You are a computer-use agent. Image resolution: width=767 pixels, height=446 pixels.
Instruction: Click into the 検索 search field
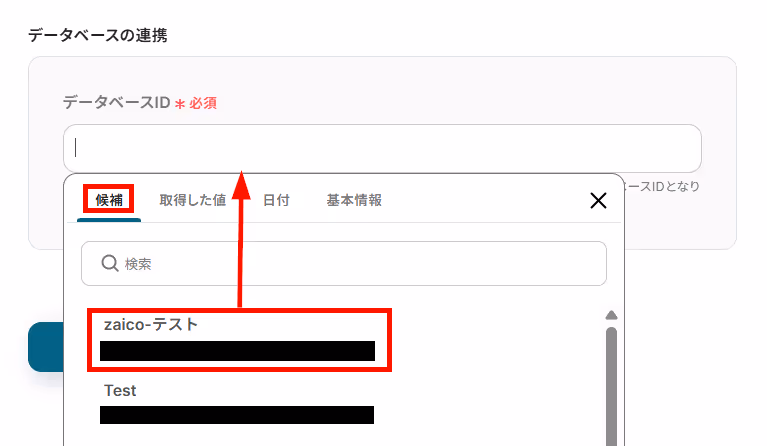(x=344, y=264)
